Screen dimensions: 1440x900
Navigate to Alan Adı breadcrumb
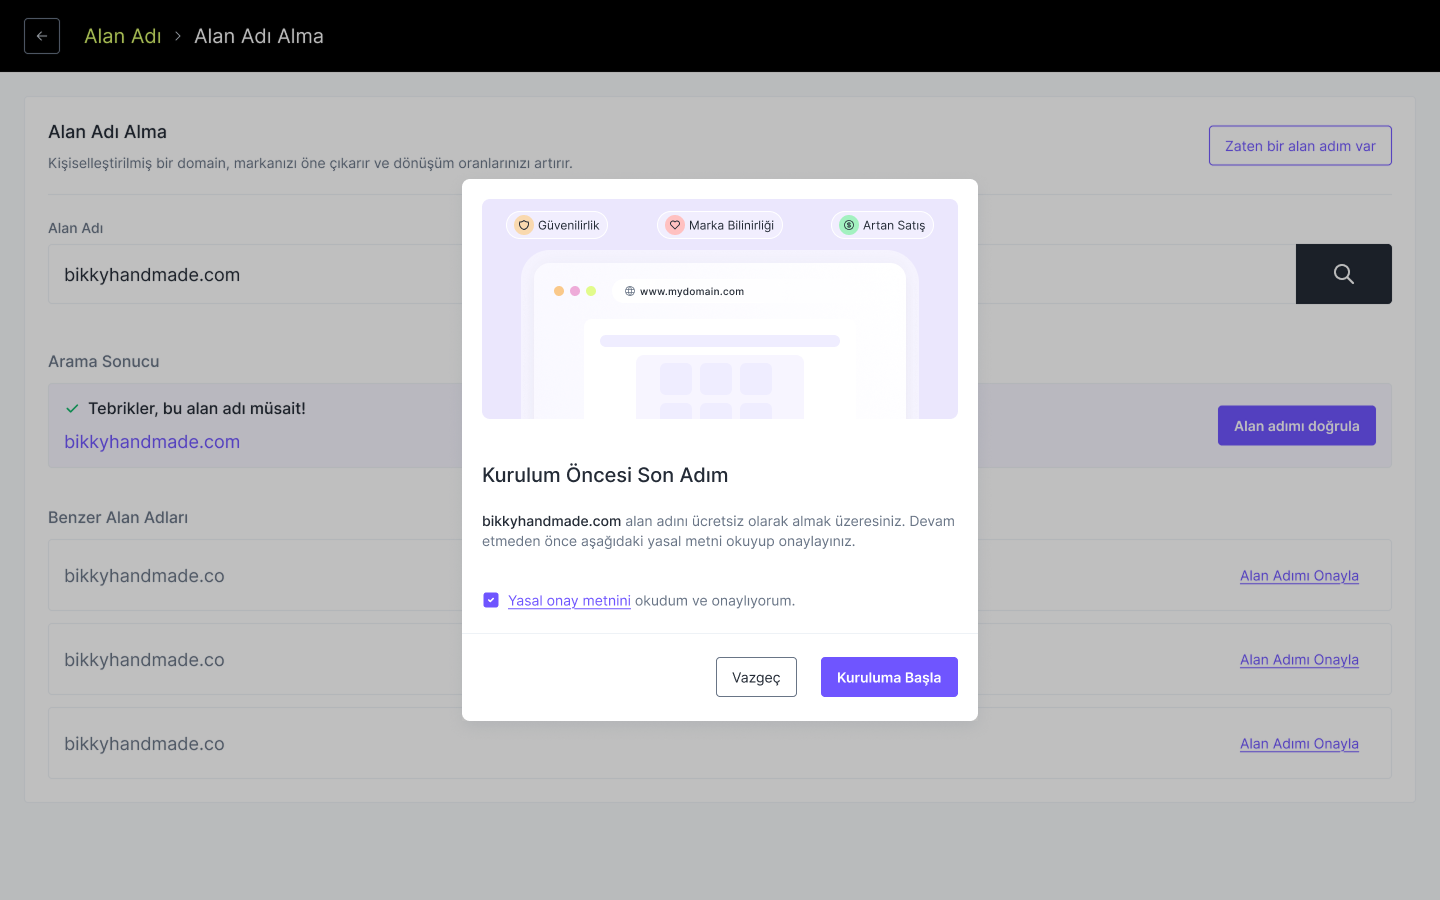(122, 36)
